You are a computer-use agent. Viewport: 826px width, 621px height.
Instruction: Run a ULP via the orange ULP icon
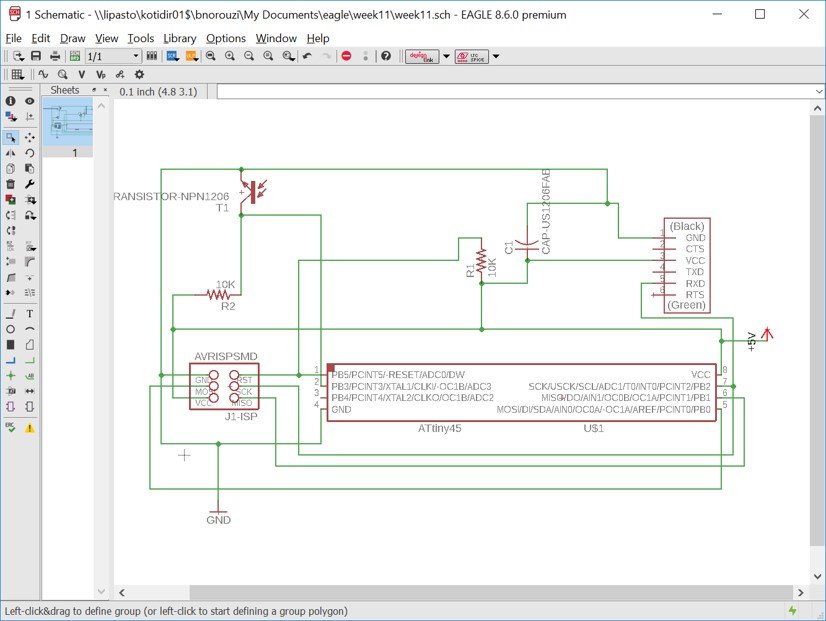point(191,56)
